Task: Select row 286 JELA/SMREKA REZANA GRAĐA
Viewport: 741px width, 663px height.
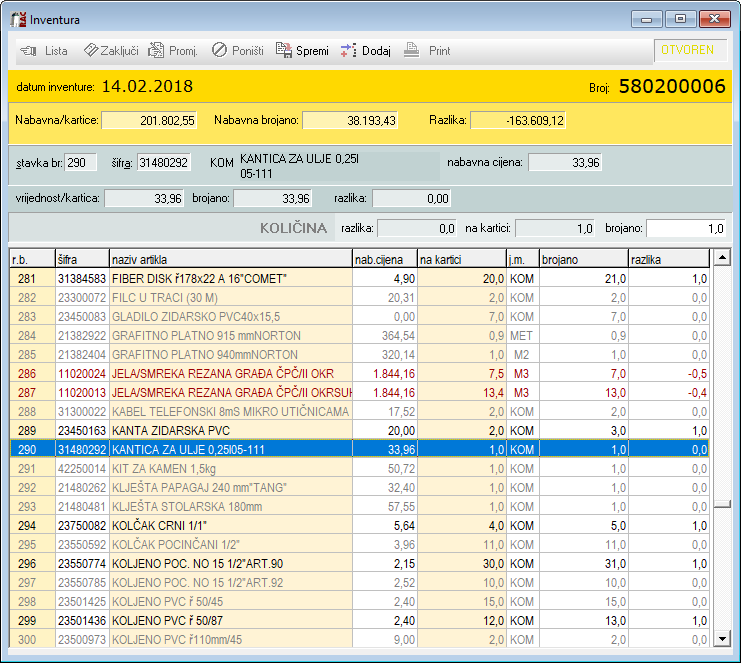Action: pos(200,373)
